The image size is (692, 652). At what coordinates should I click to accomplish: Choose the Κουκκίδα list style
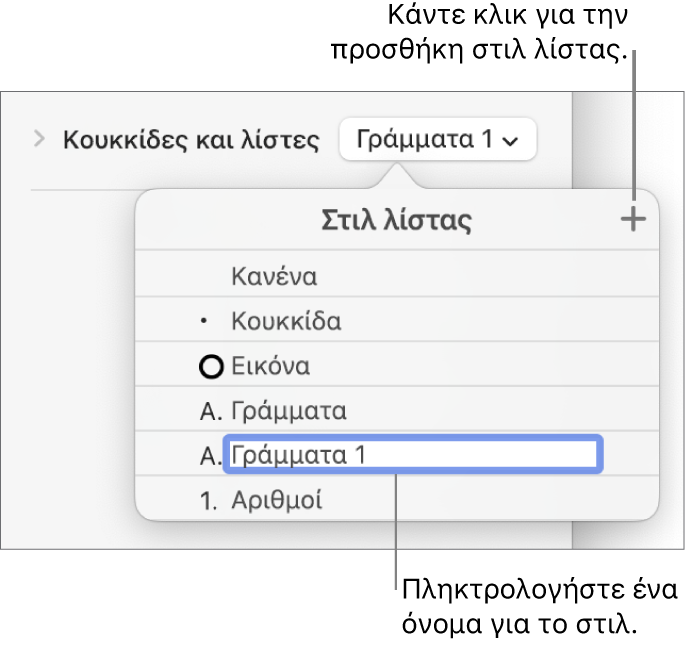pyautogui.click(x=396, y=320)
